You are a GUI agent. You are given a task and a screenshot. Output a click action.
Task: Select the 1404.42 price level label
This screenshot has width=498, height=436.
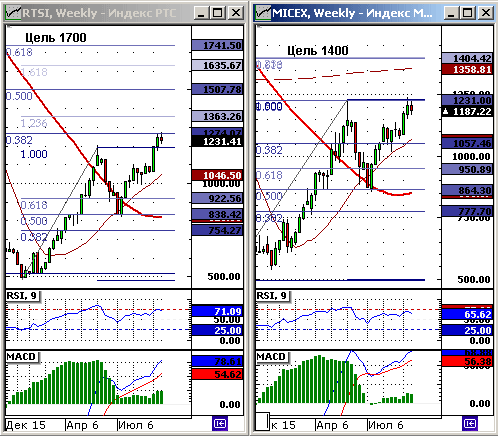[x=467, y=58]
